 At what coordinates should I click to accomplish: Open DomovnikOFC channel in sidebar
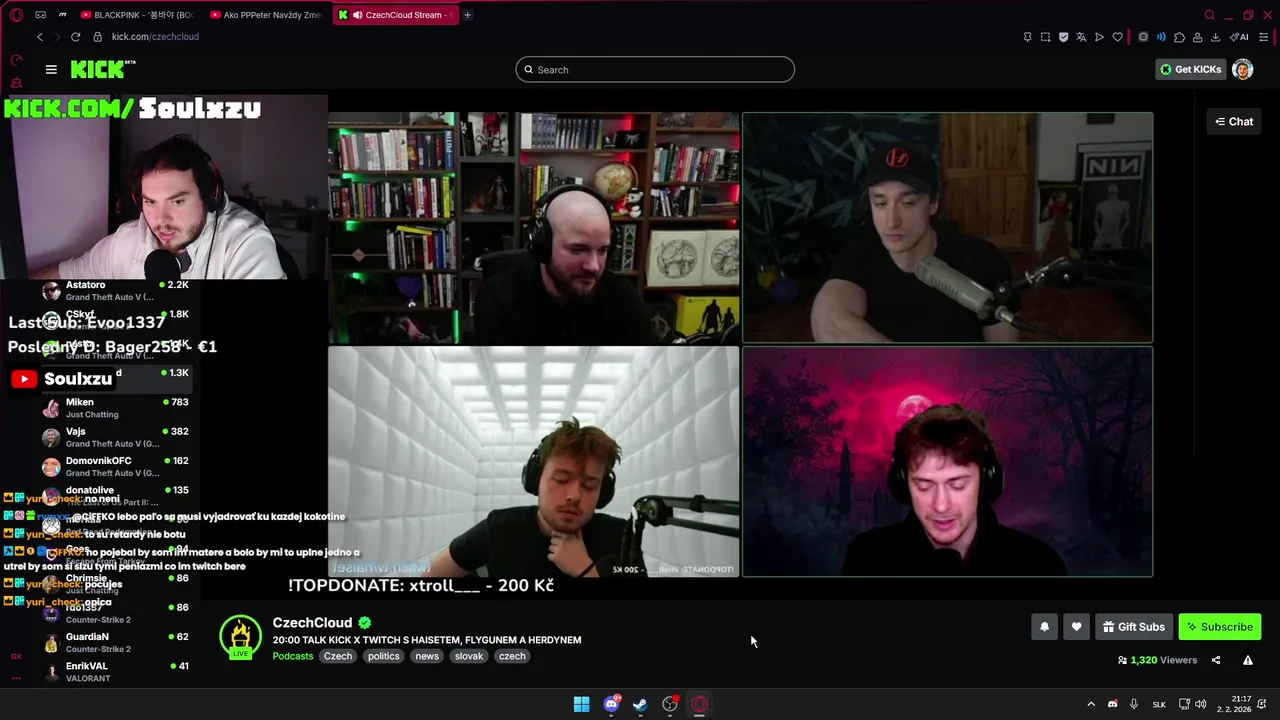click(116, 466)
